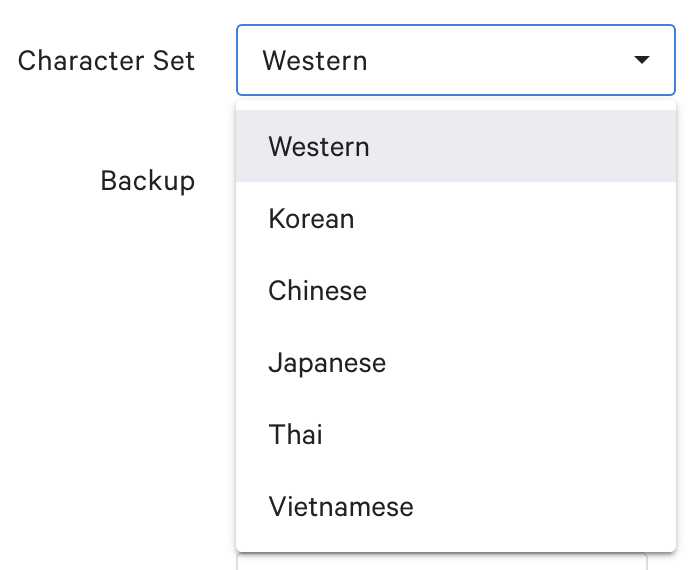Click the Character Set label
Screen dimensions: 694x570
click(107, 60)
